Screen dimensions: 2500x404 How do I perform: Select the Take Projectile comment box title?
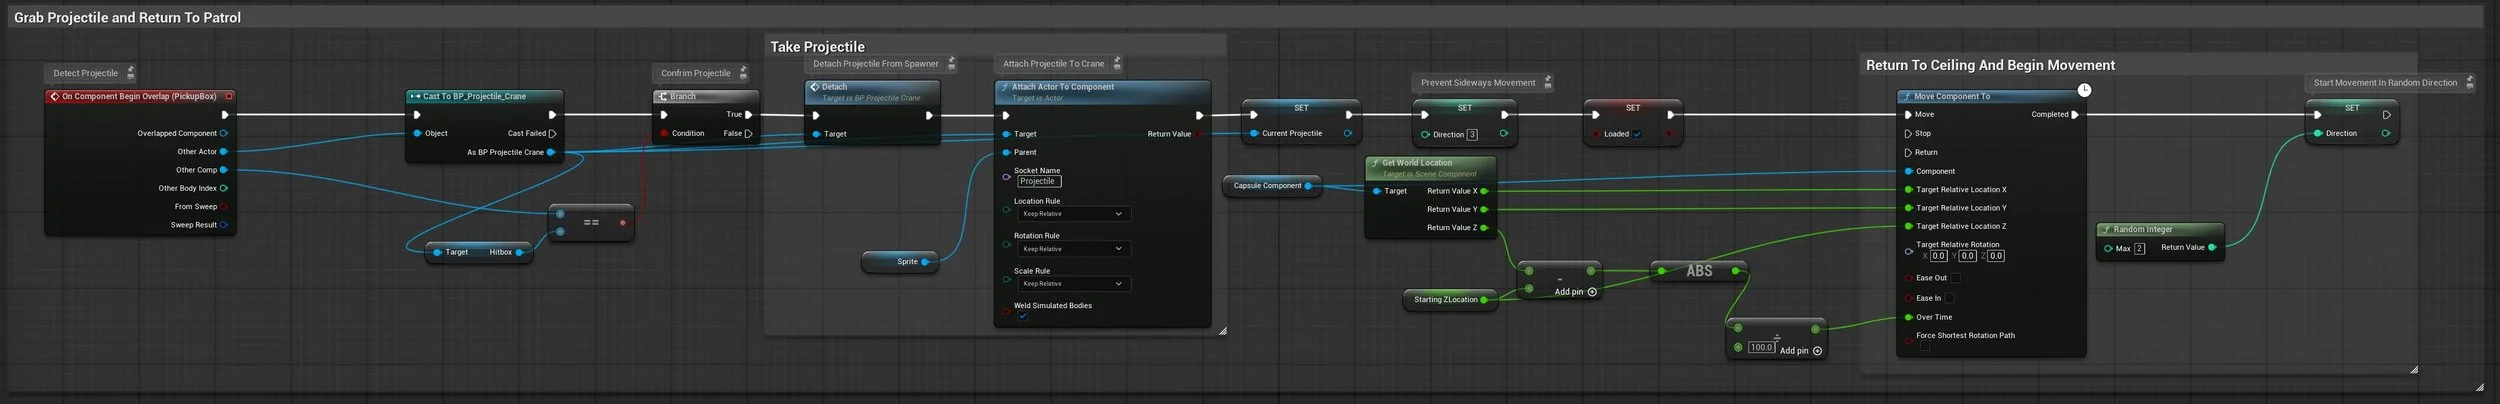point(817,47)
